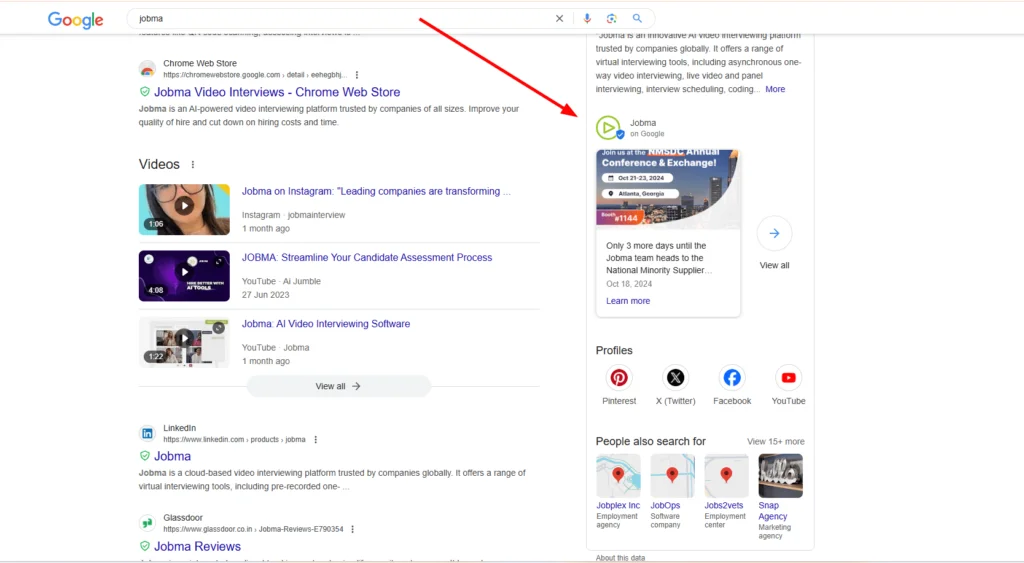Click About this data link
Image resolution: width=1024 pixels, height=563 pixels.
click(x=620, y=558)
